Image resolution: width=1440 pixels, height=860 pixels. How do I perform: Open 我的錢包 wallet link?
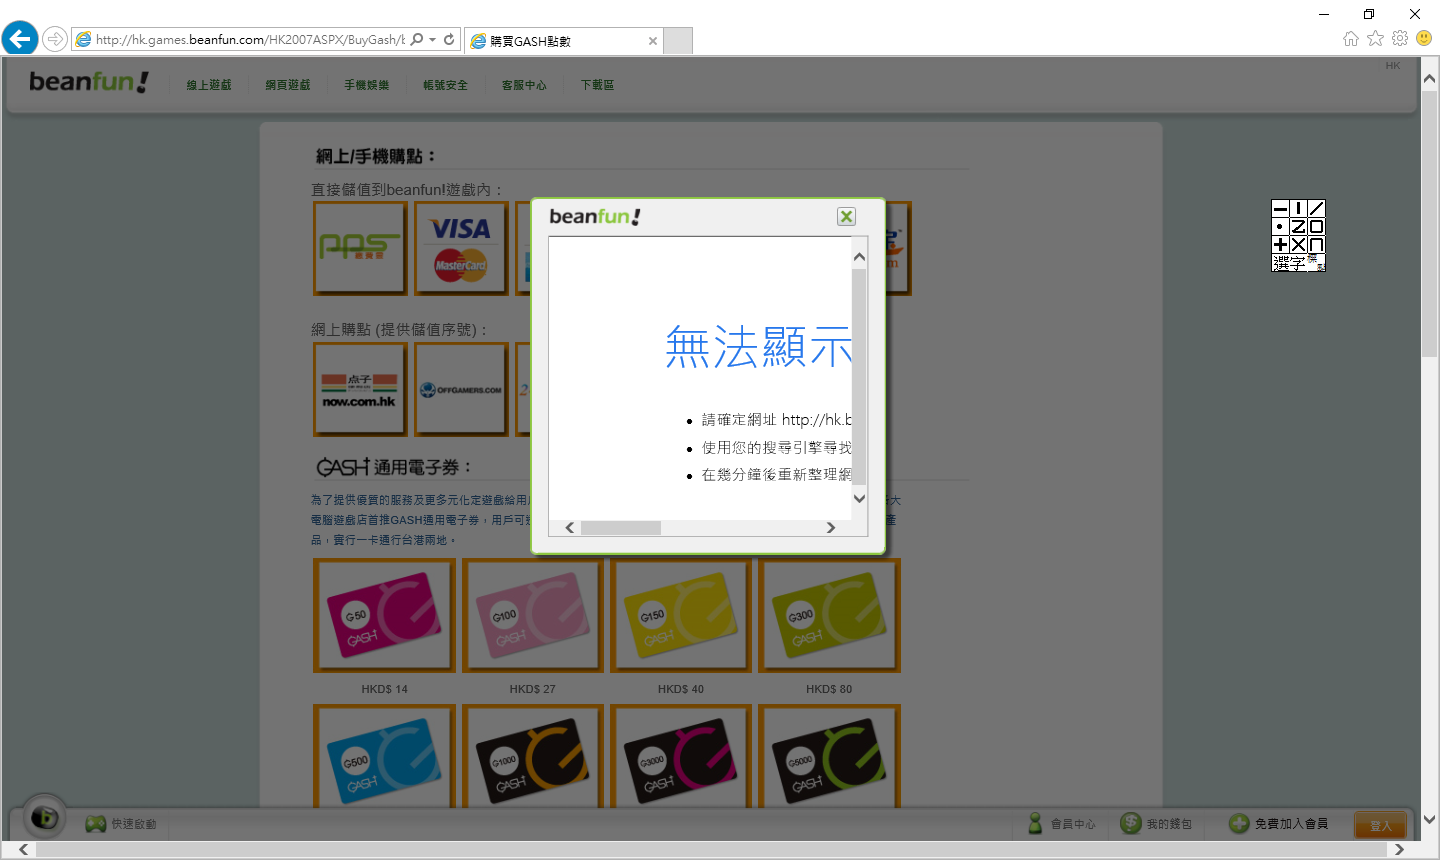(1156, 824)
